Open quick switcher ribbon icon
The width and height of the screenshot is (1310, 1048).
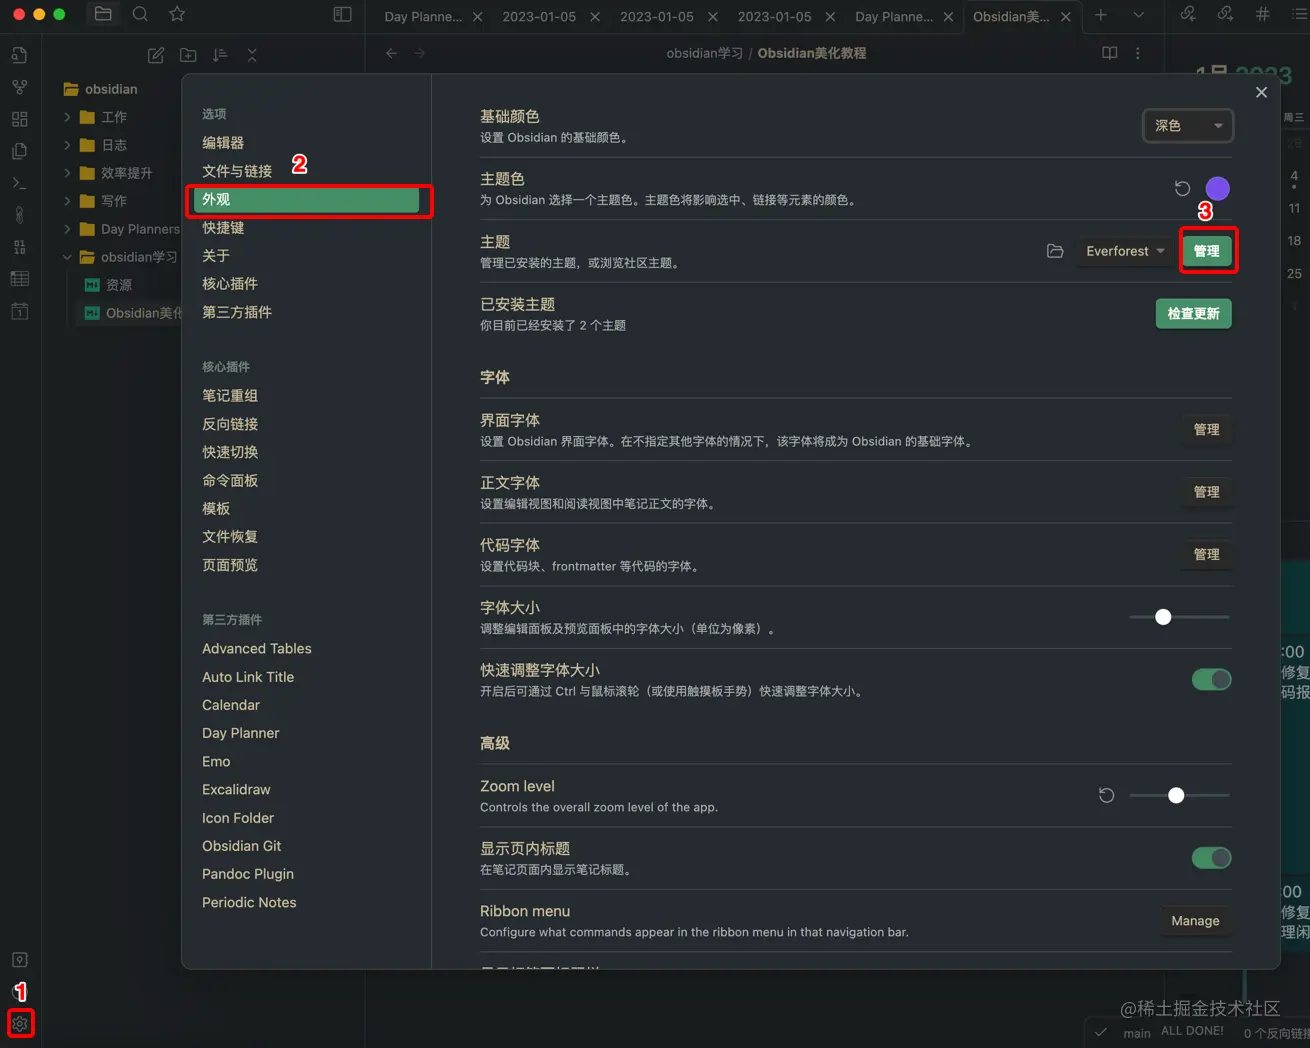19,55
